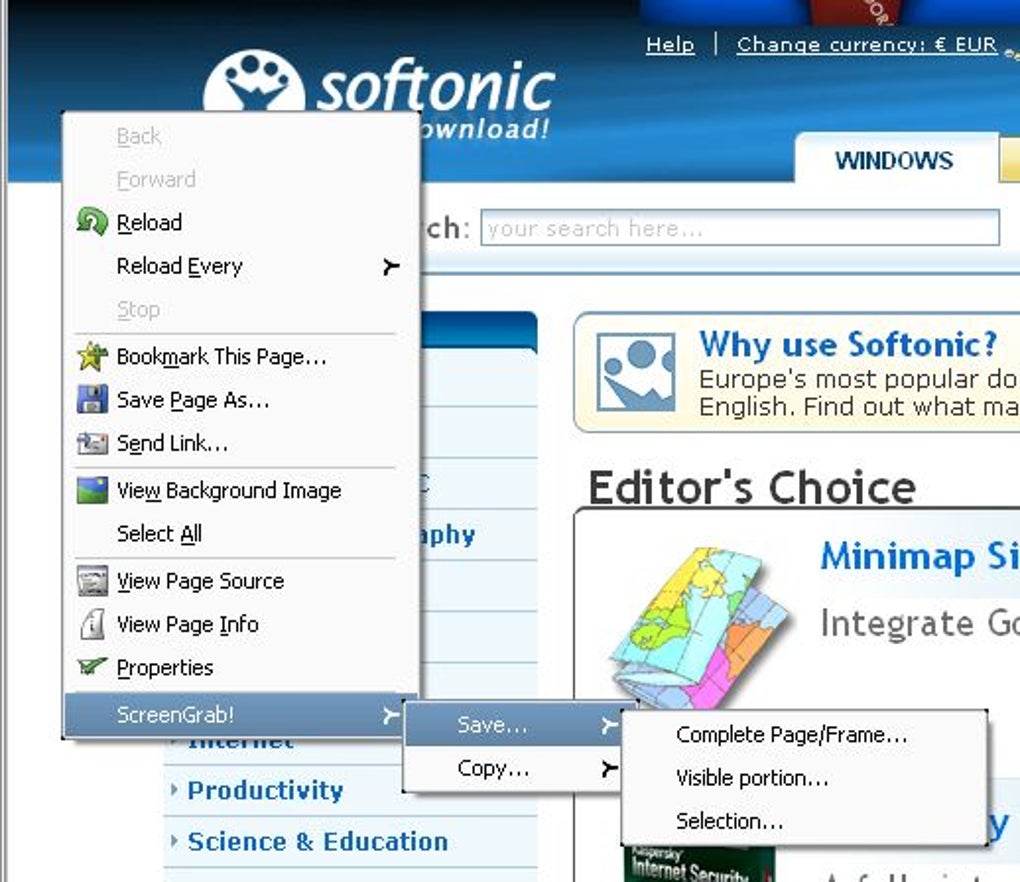Click the search input field

tap(740, 228)
